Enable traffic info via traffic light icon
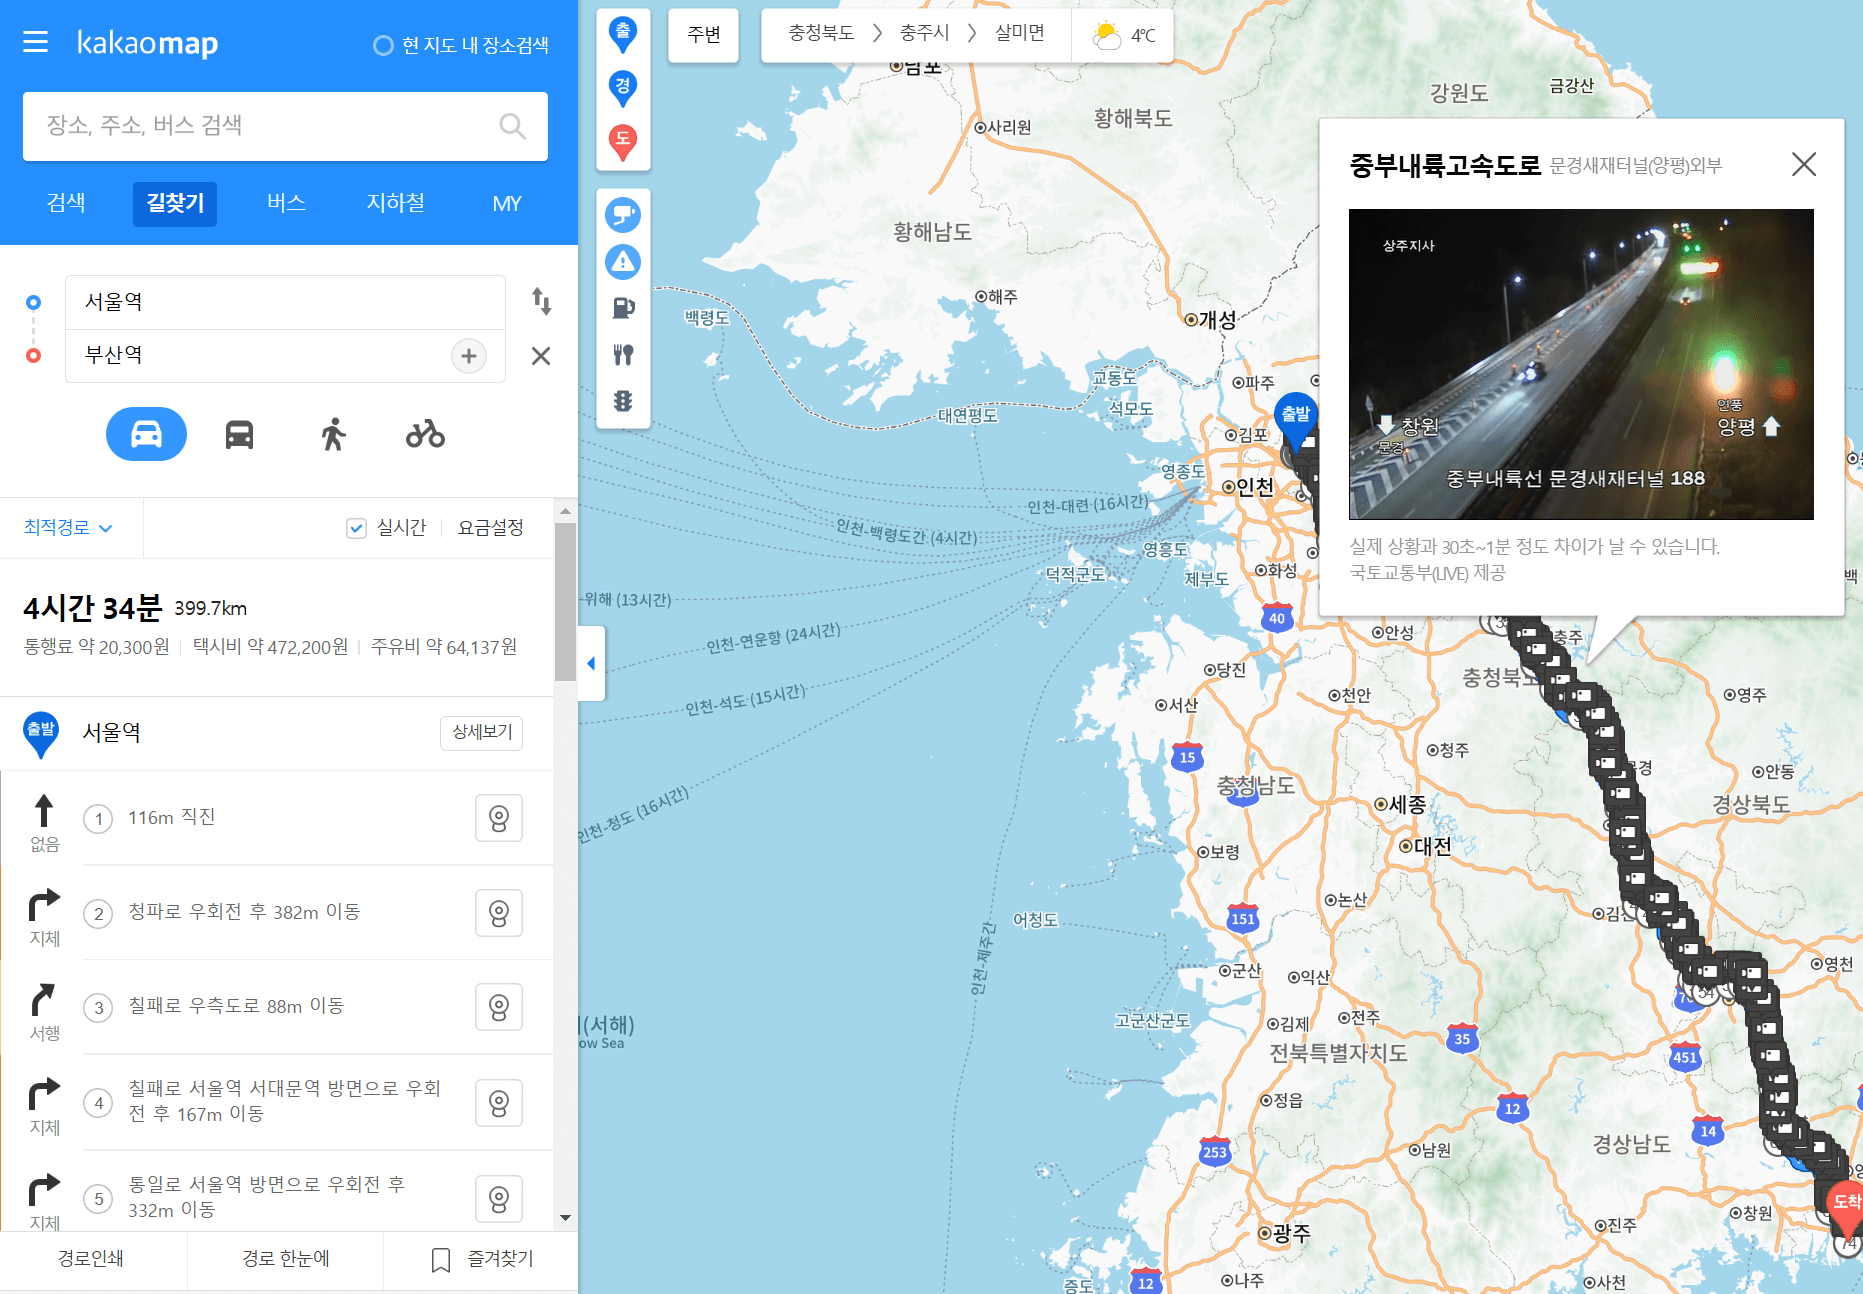The image size is (1863, 1294). (623, 402)
